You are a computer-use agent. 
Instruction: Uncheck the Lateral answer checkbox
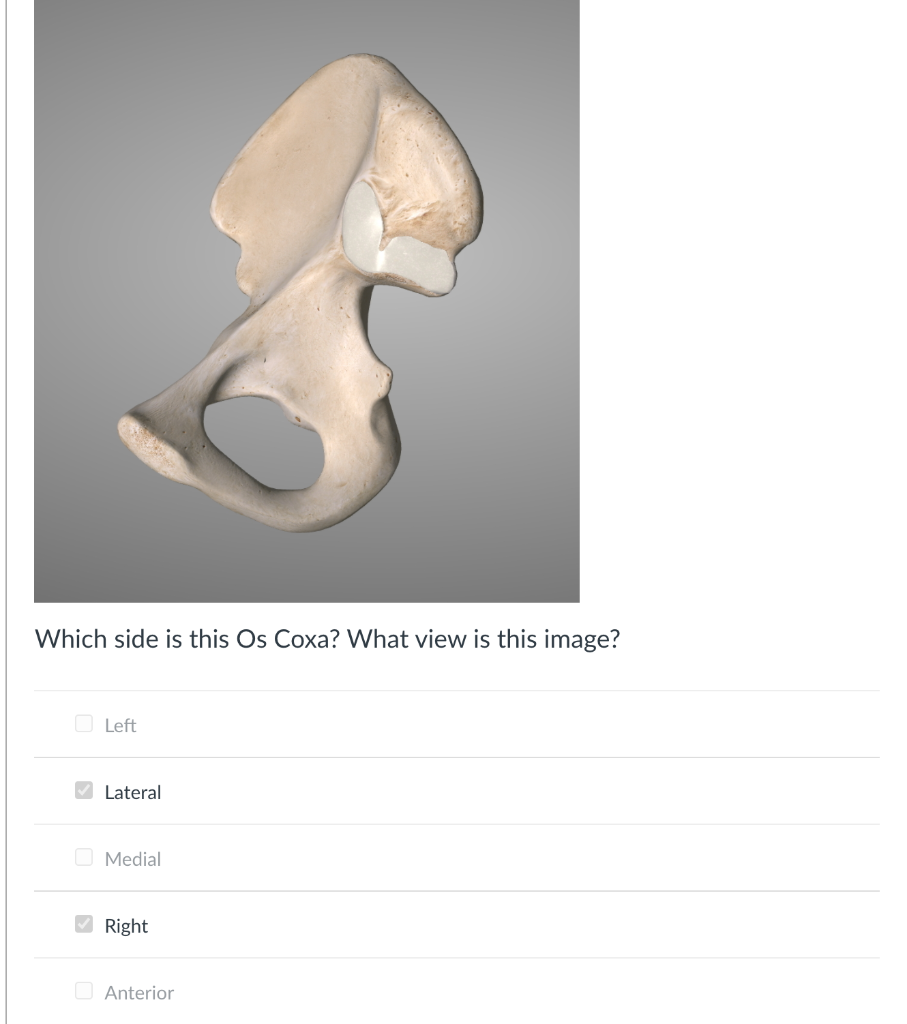point(84,791)
